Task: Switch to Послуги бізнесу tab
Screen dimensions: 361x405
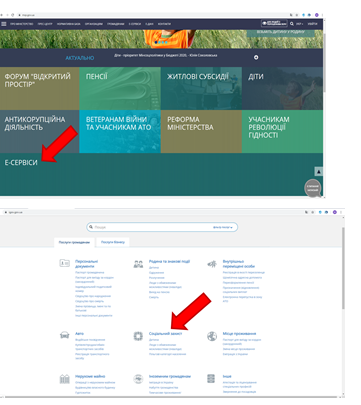Action: point(113,242)
